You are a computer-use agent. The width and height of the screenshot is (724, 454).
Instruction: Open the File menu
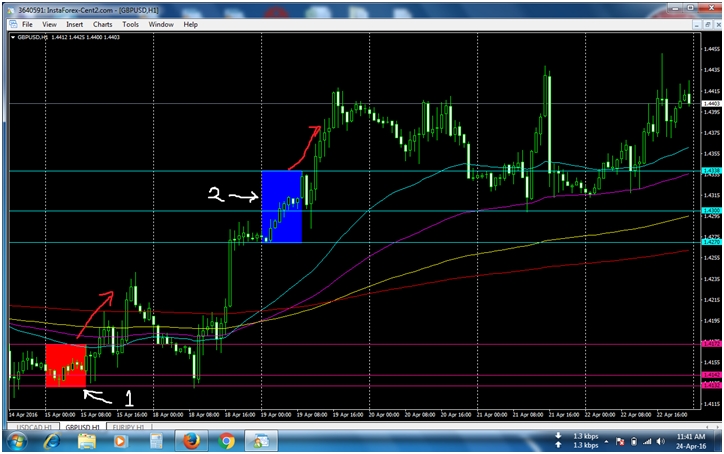[27, 24]
